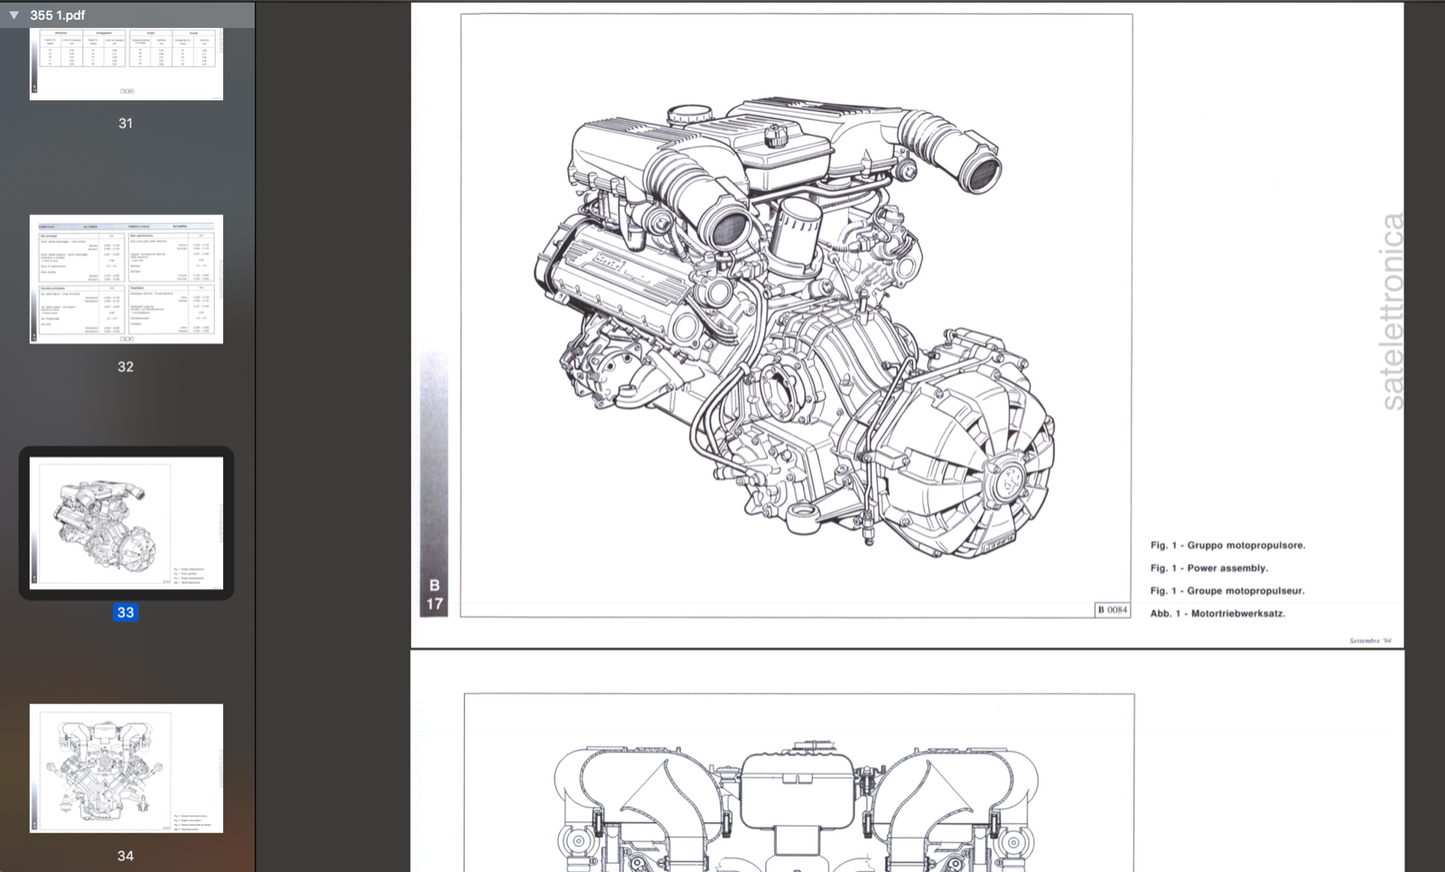Click the blue page 33 label
Viewport: 1445px width, 872px height.
pos(125,612)
